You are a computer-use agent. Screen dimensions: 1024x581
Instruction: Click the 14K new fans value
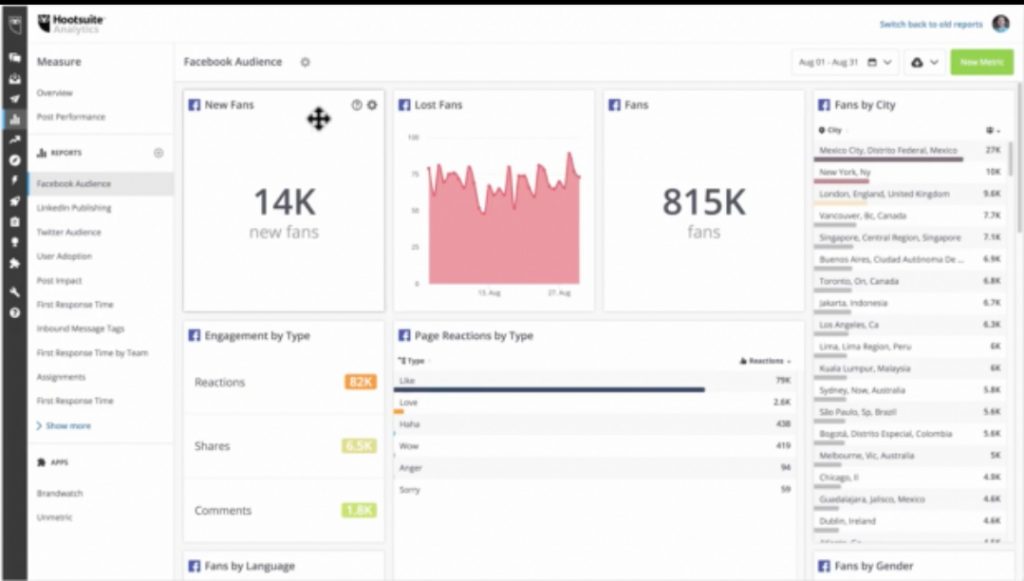click(284, 202)
